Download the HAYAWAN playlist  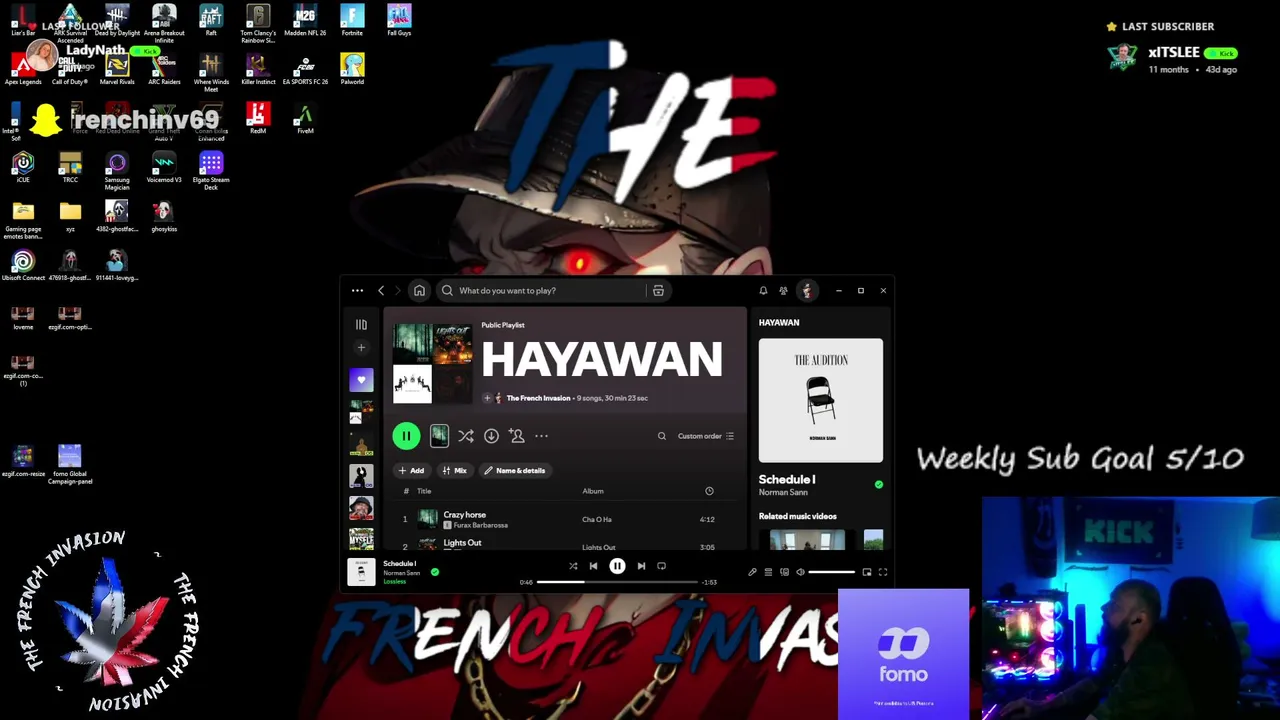coord(491,436)
